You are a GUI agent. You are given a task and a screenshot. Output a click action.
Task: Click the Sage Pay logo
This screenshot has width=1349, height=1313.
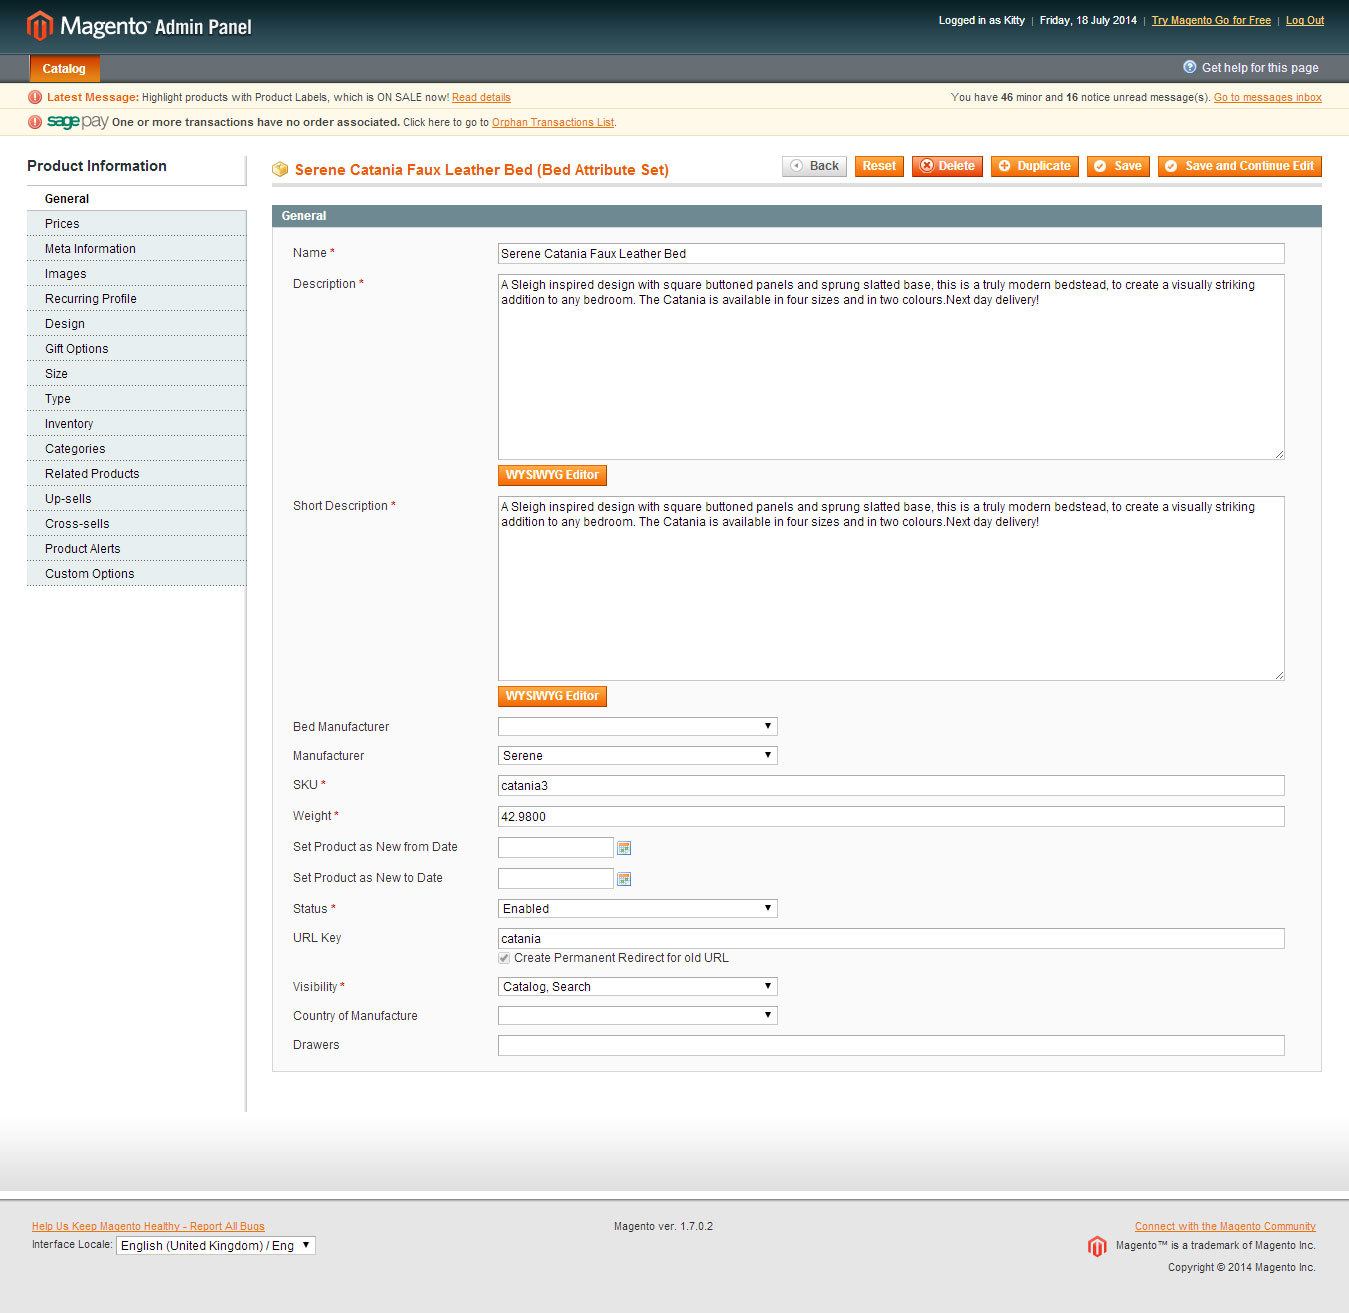[x=77, y=122]
